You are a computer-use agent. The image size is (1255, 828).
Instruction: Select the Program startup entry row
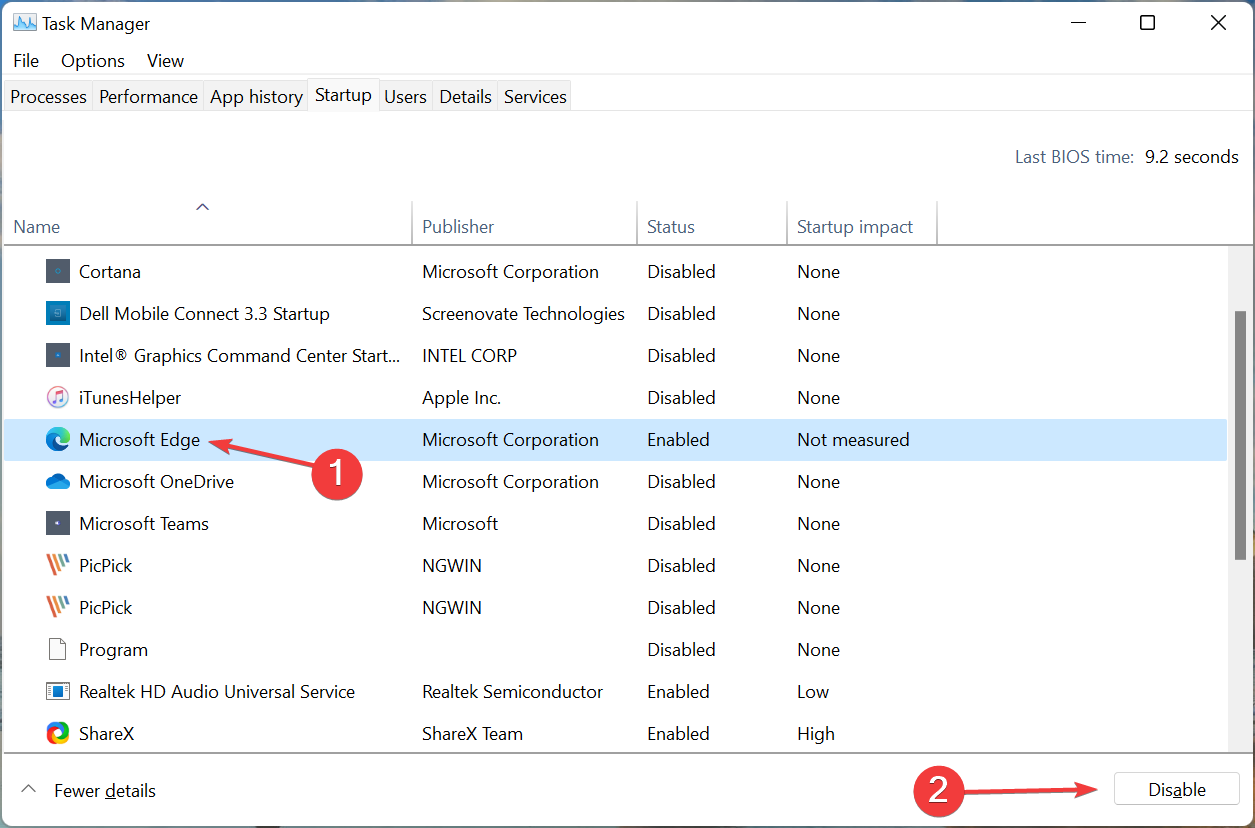pos(113,649)
